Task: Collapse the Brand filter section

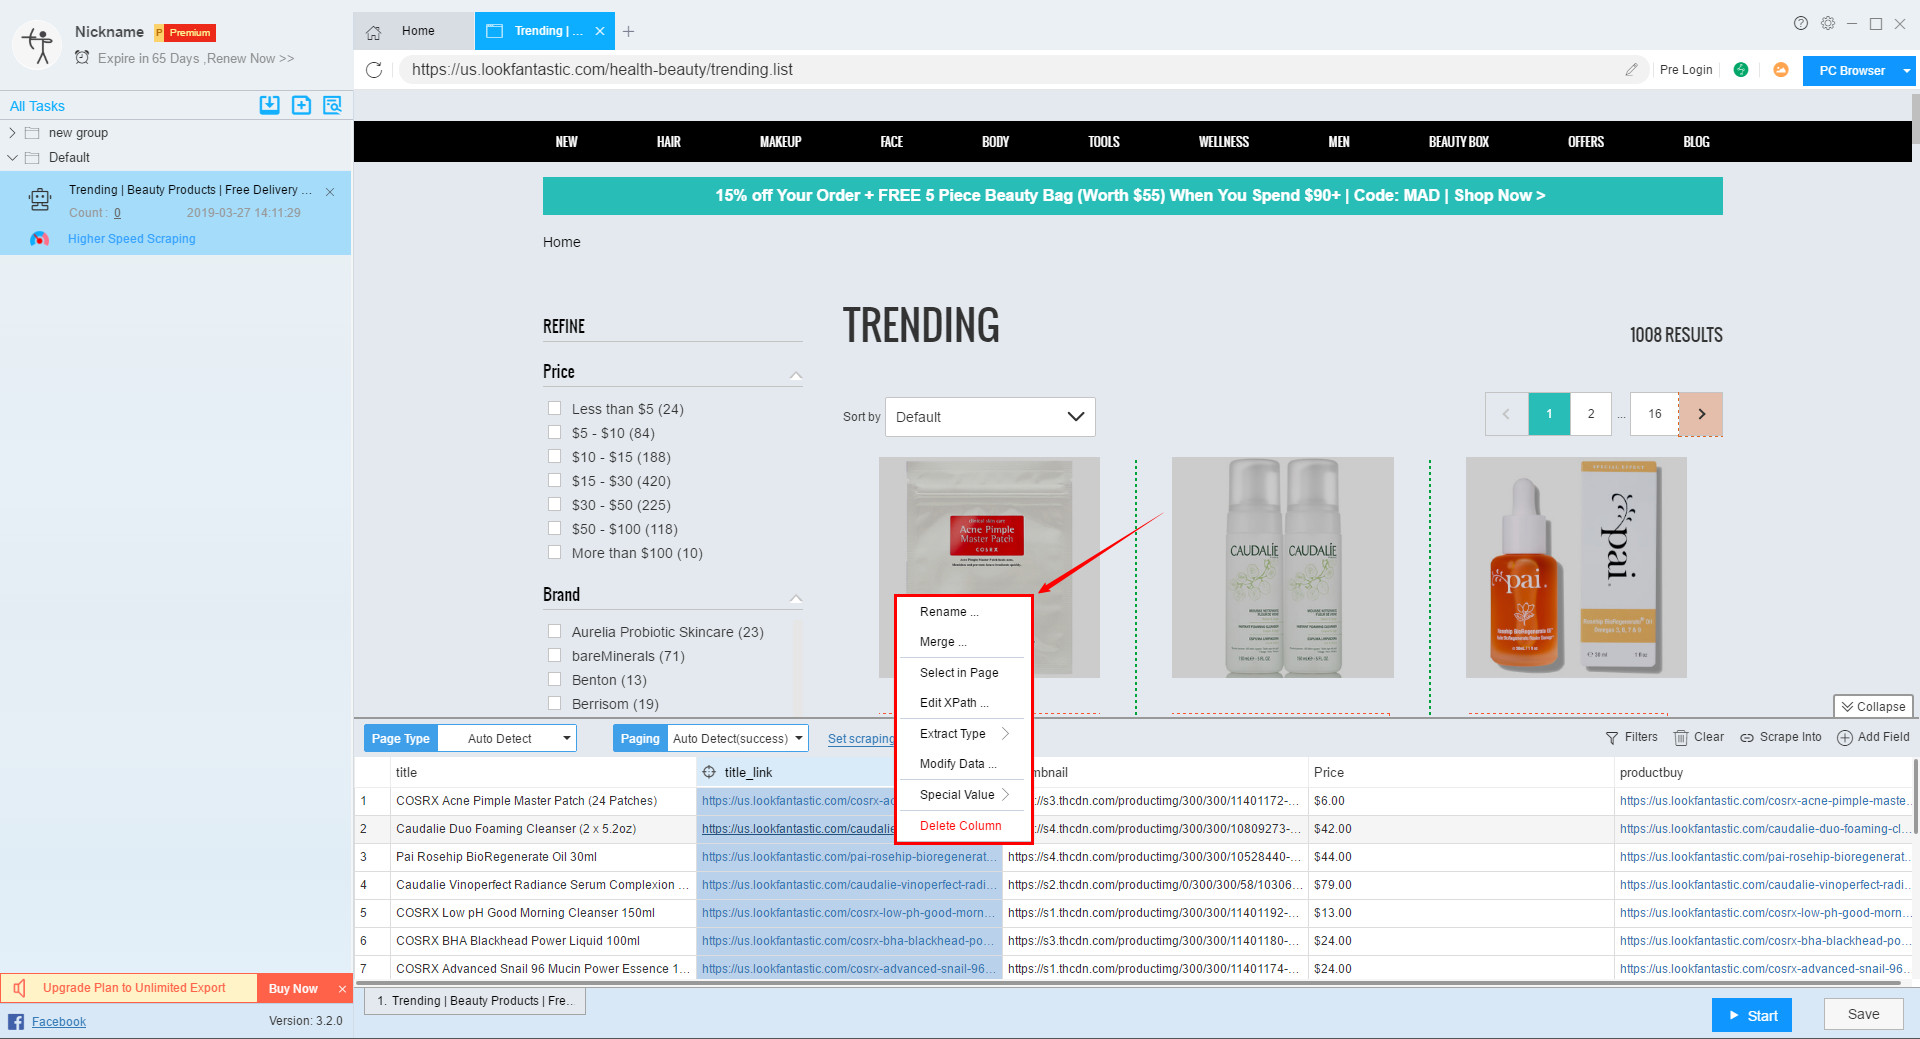Action: click(796, 598)
